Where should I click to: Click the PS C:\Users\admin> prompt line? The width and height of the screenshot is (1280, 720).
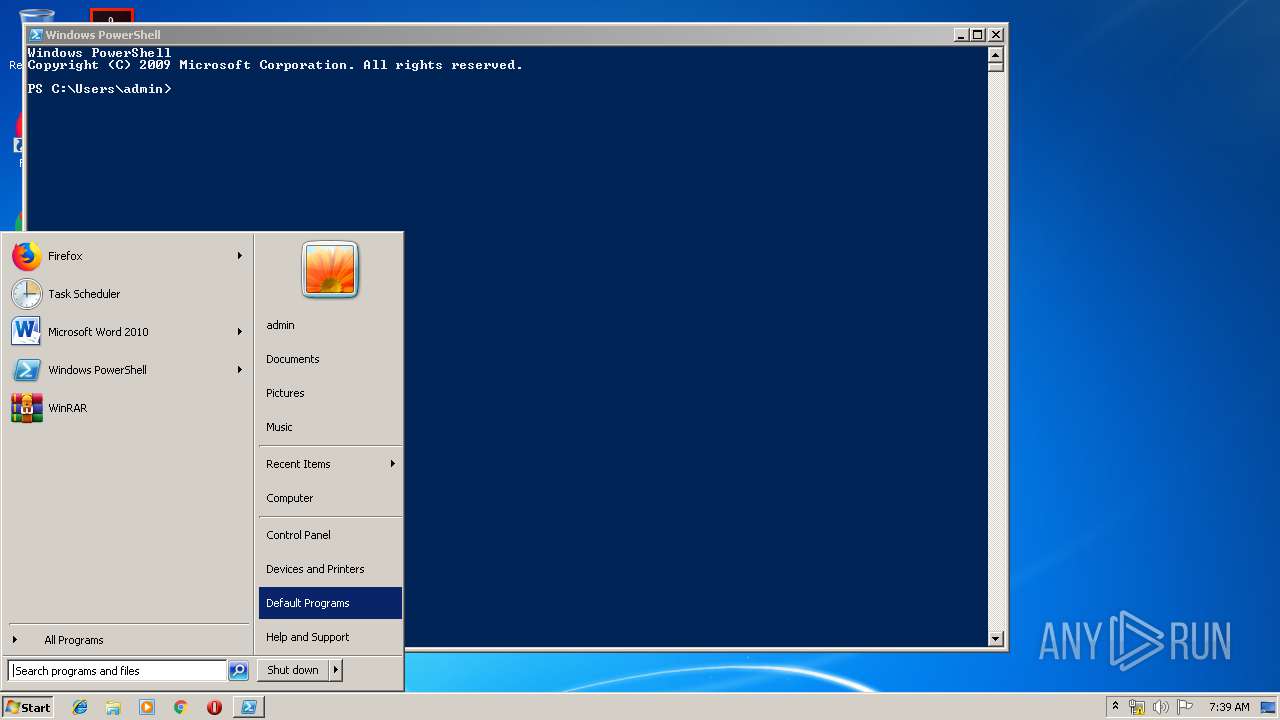(x=100, y=89)
